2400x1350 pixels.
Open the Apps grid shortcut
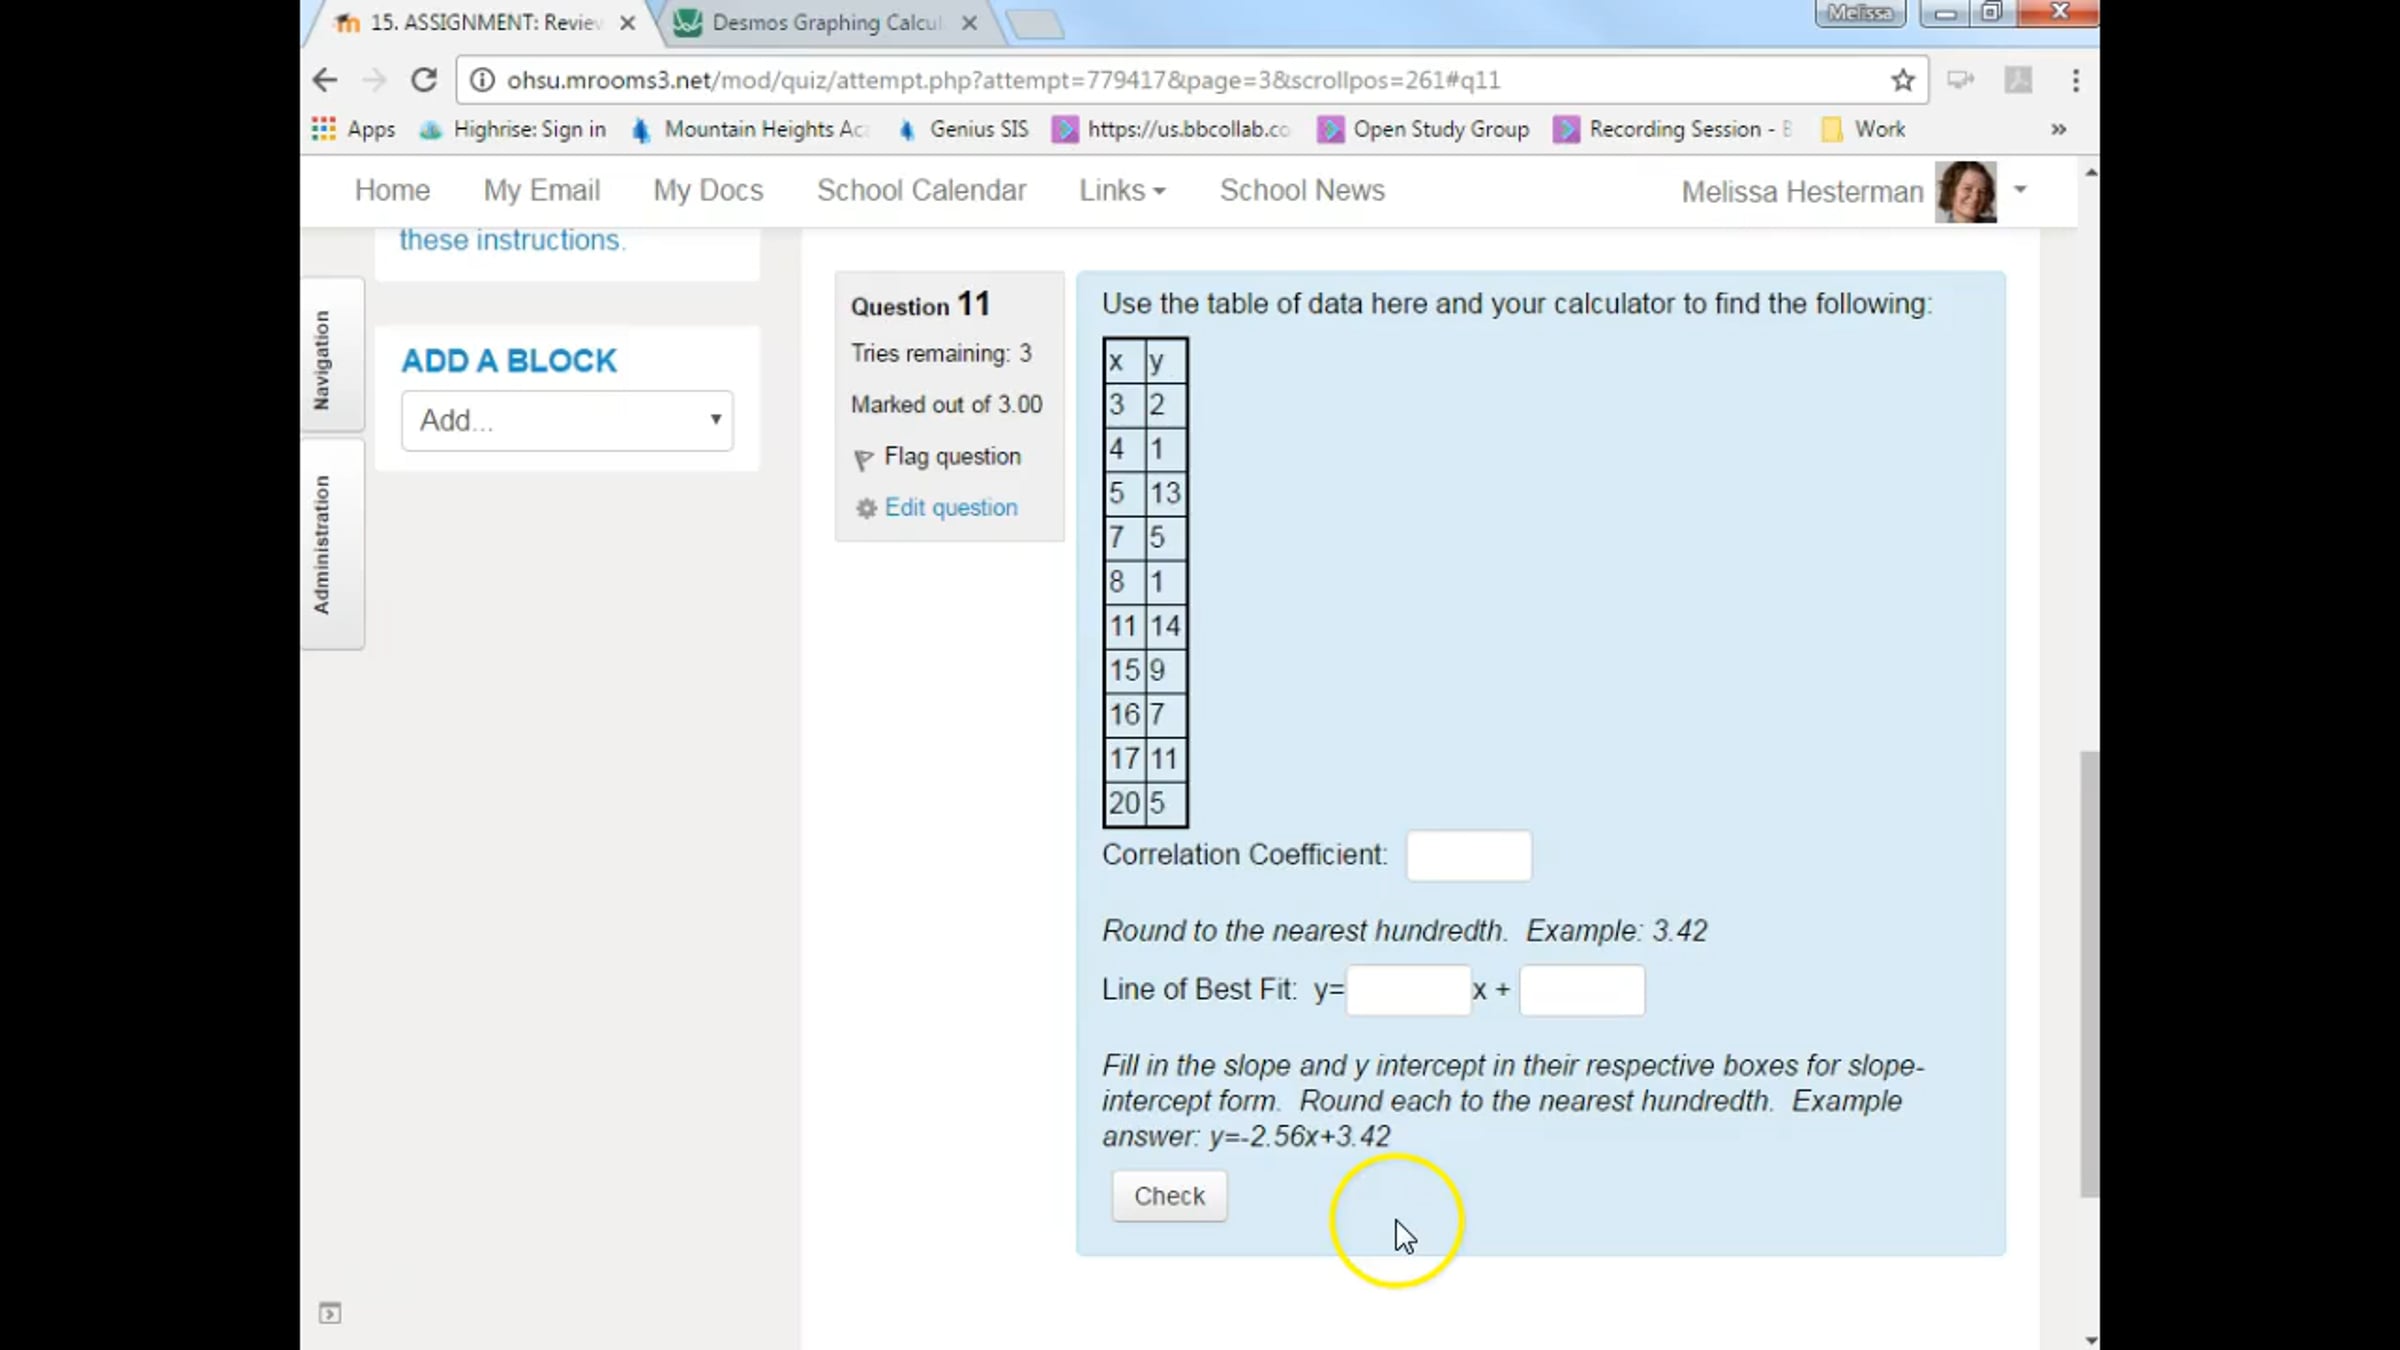coord(323,129)
